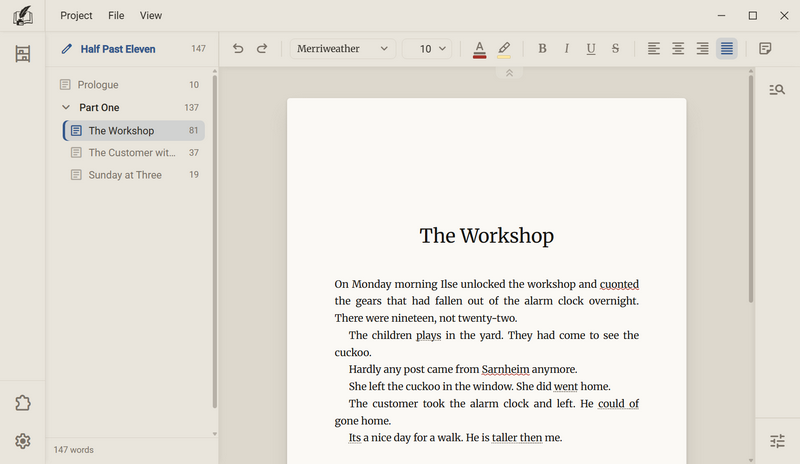Open the adjustment sliders icon at bottom right
800x464 pixels.
[x=777, y=441]
